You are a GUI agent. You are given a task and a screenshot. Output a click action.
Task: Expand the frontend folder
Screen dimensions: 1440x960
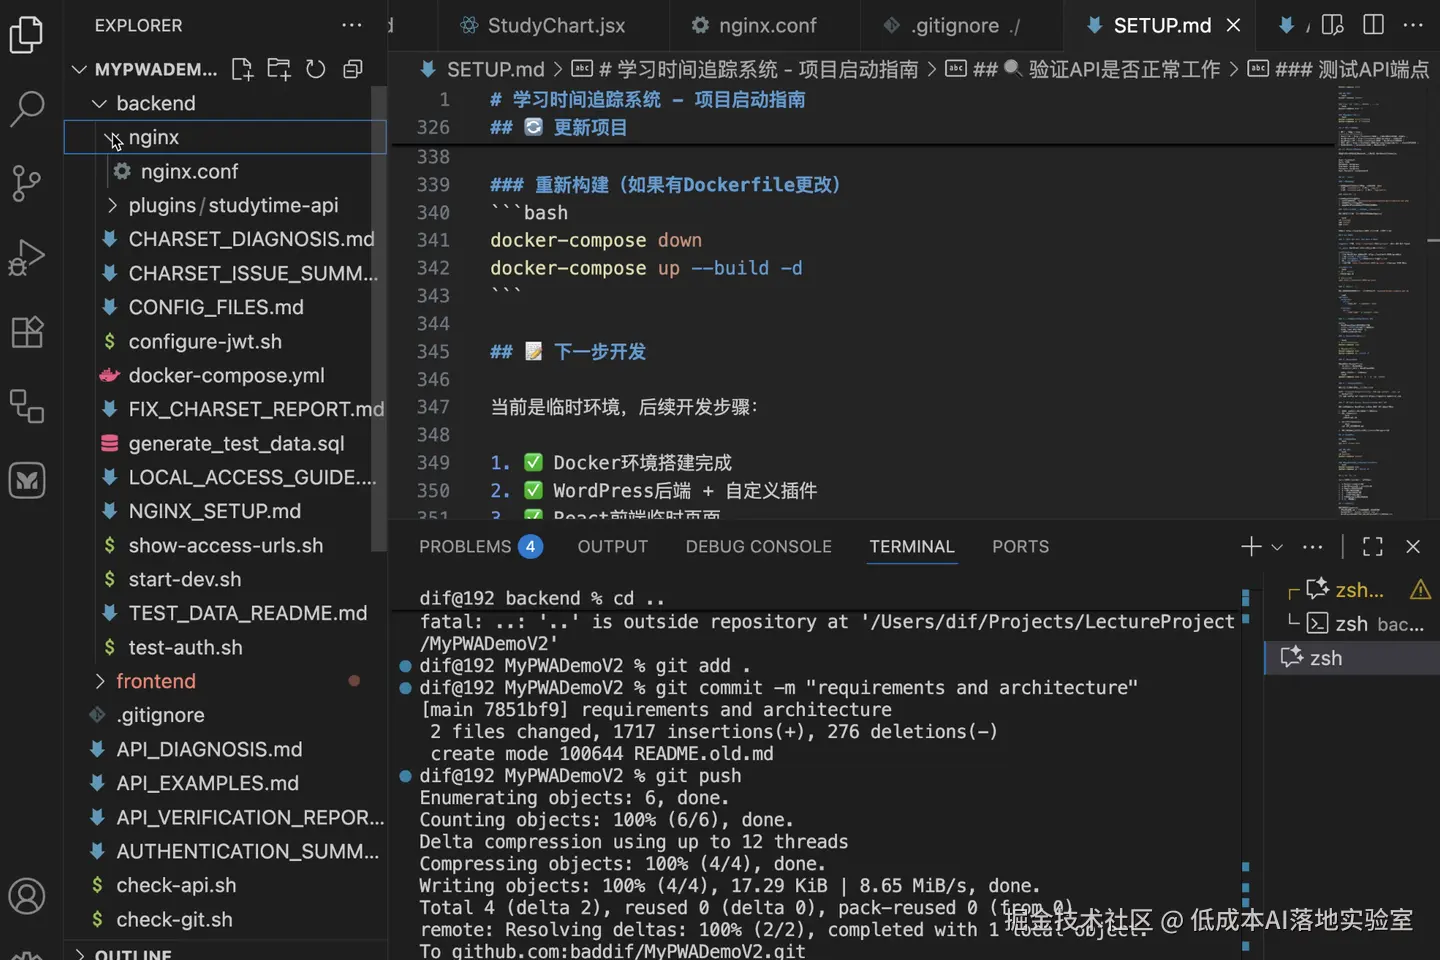99,681
